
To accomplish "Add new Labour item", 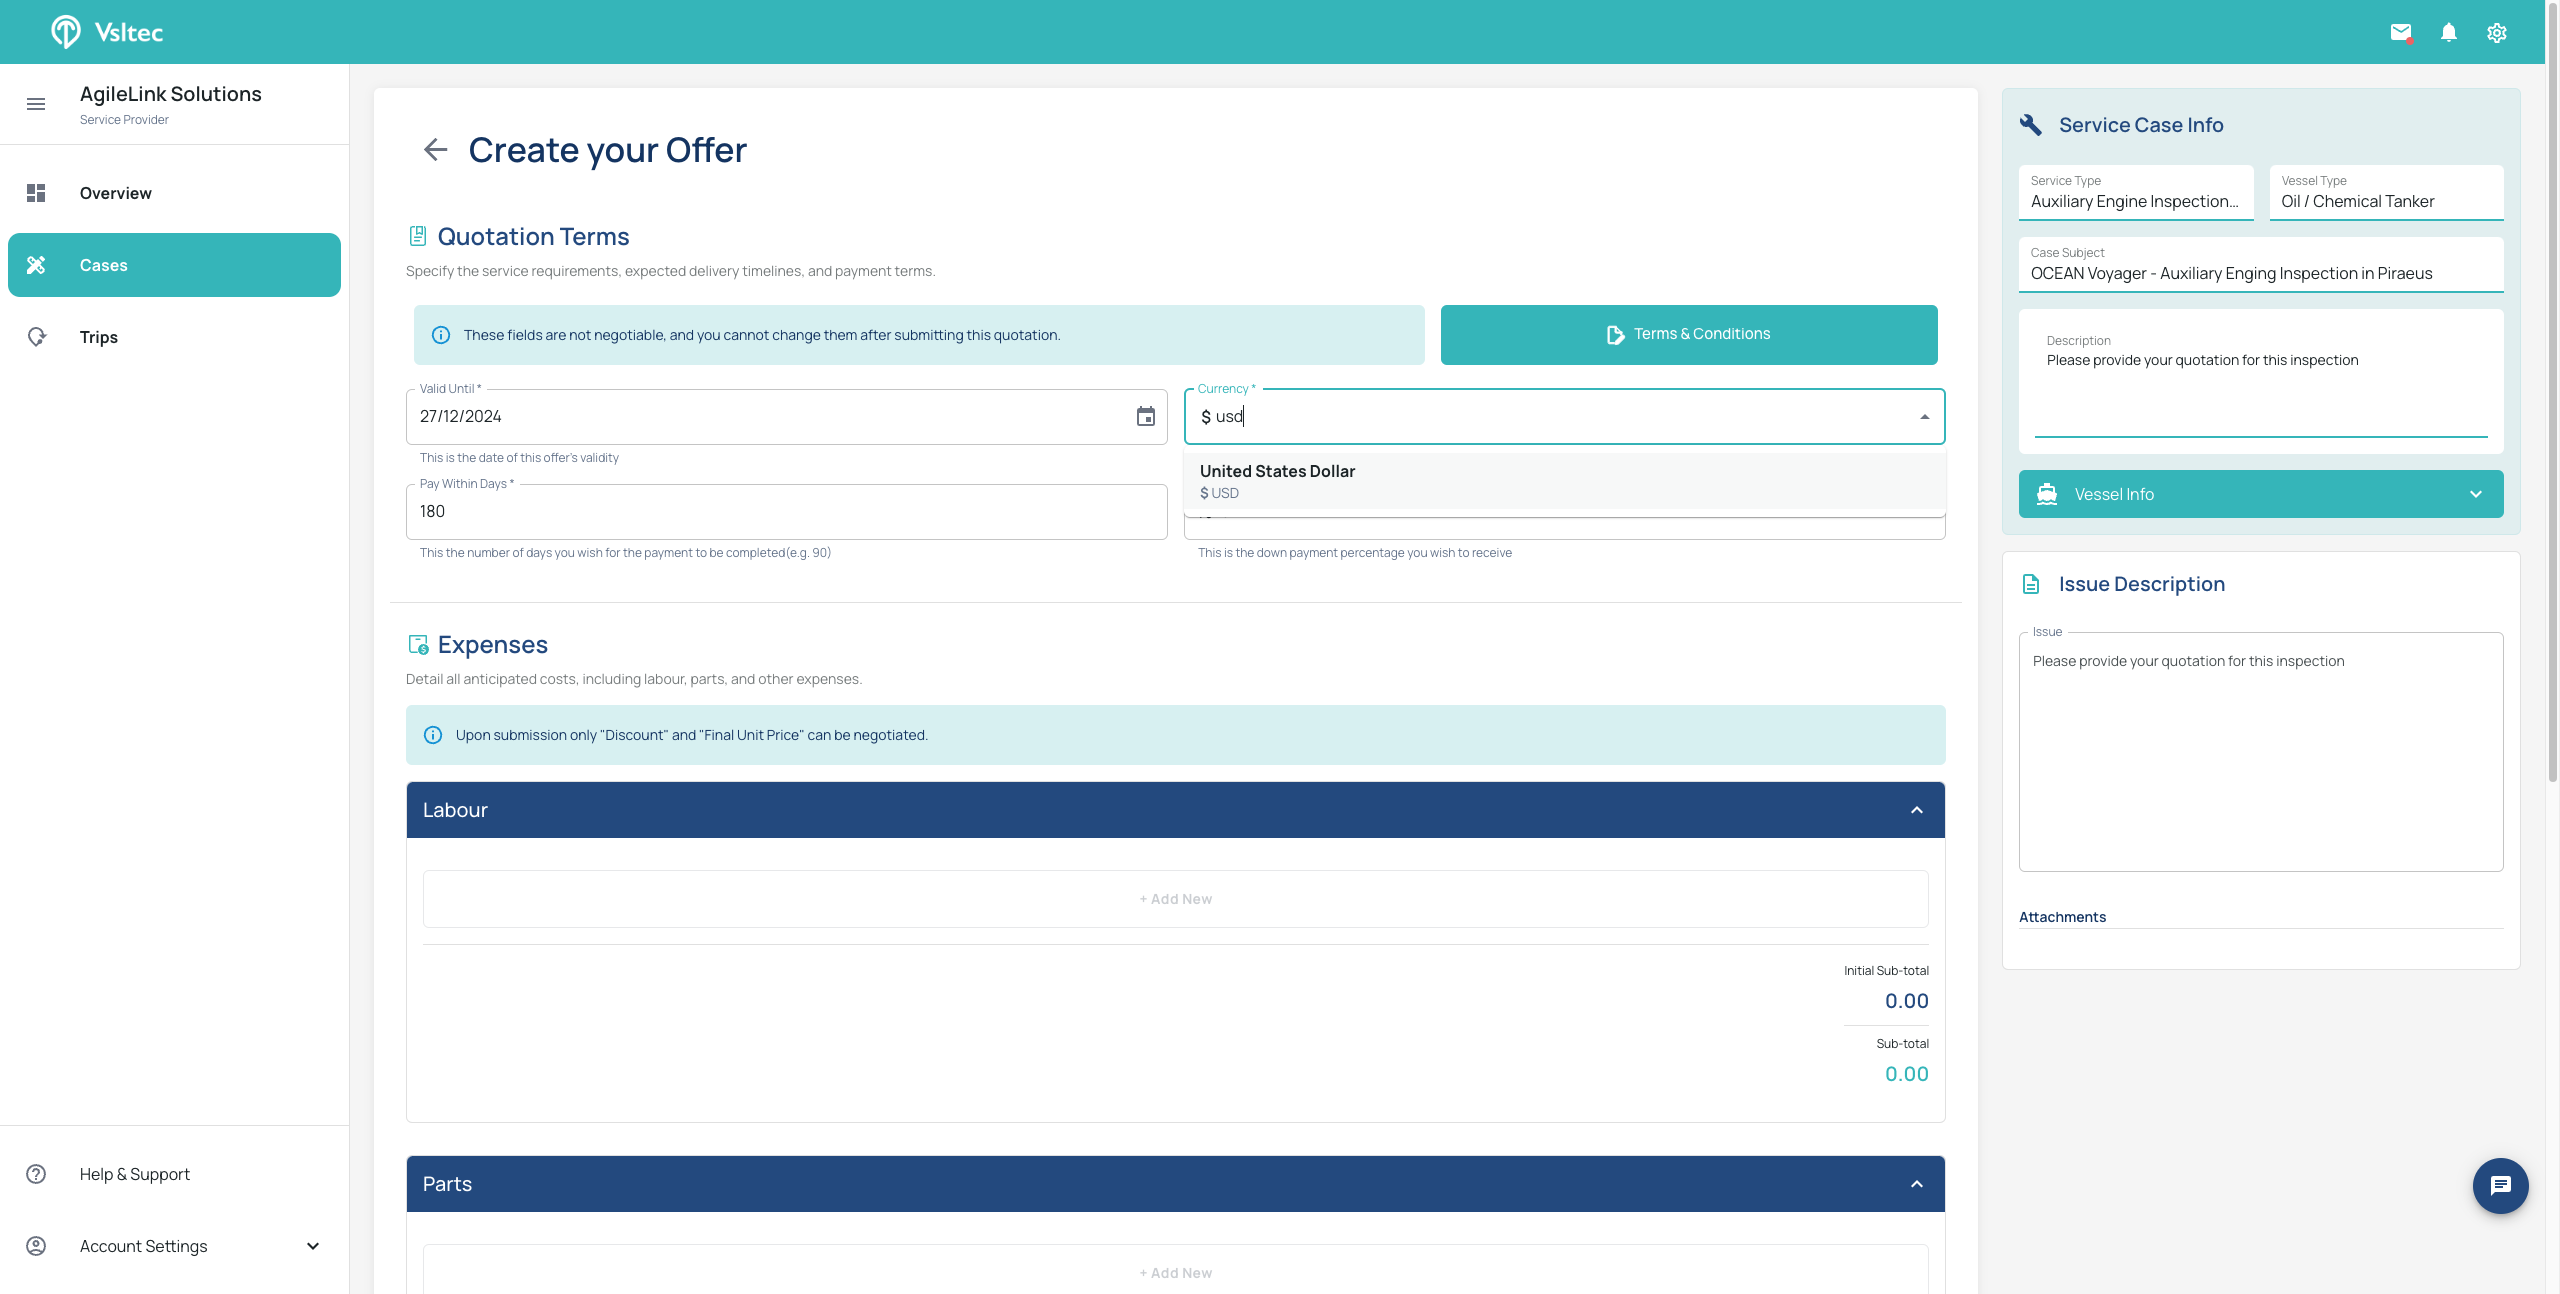I will tap(1175, 899).
